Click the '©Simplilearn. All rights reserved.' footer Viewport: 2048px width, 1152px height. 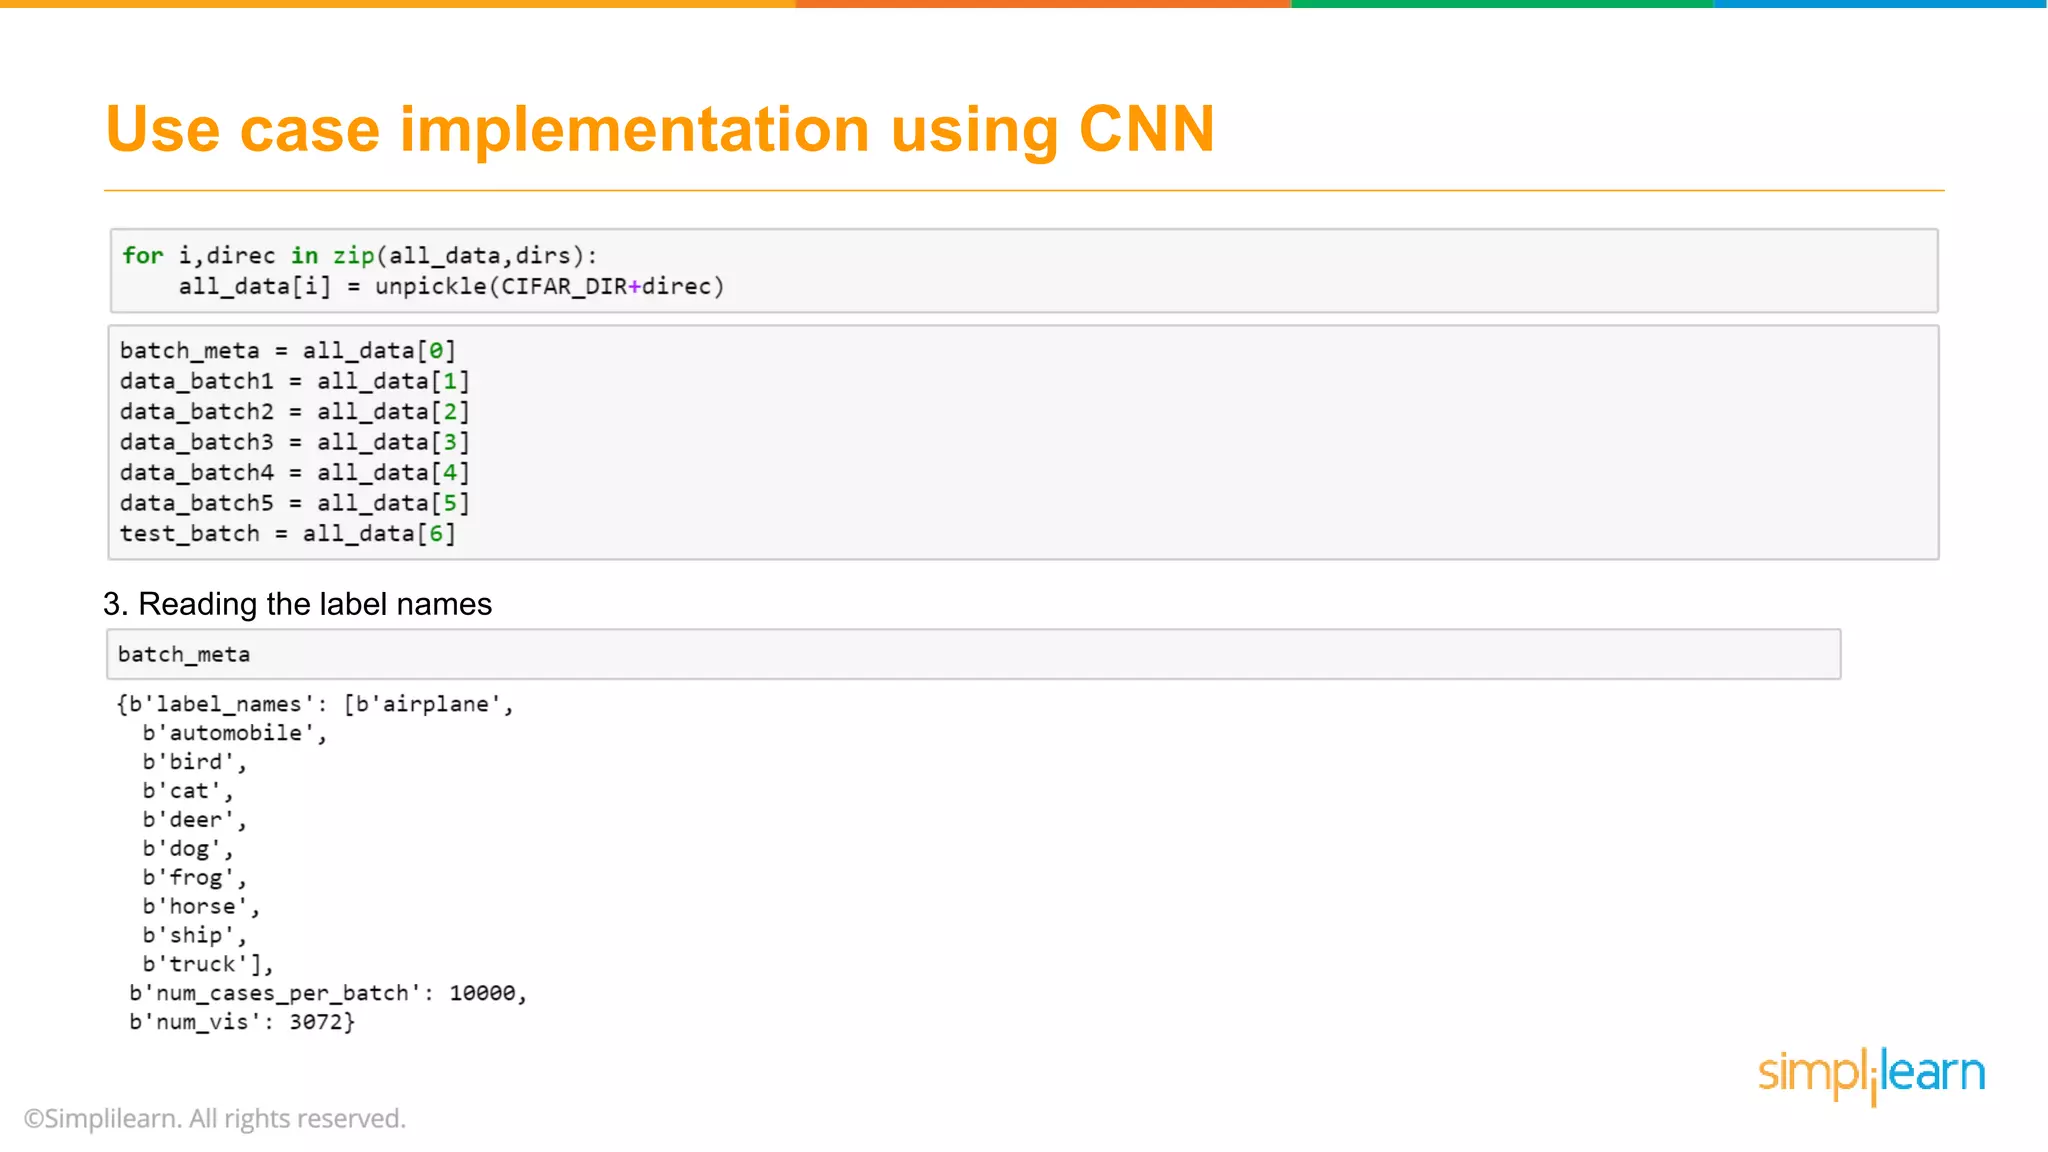(215, 1119)
